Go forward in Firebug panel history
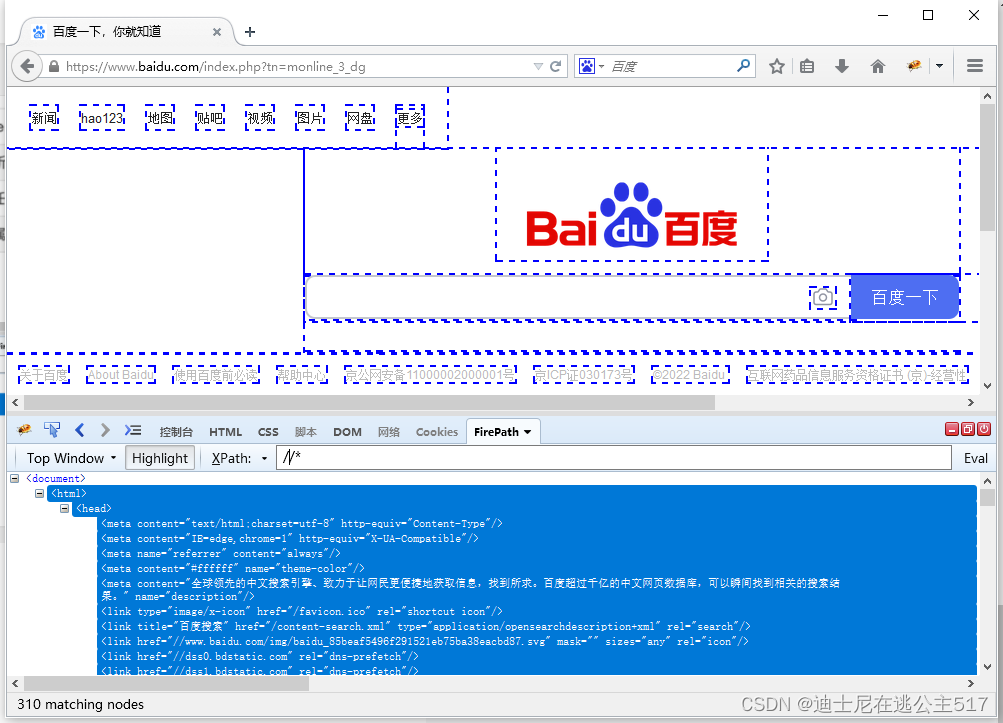 click(105, 430)
